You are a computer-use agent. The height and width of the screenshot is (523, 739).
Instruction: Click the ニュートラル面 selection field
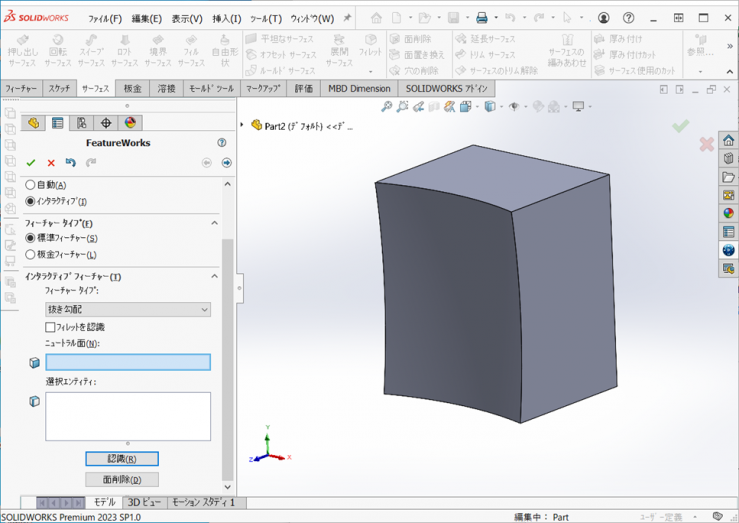click(x=128, y=362)
